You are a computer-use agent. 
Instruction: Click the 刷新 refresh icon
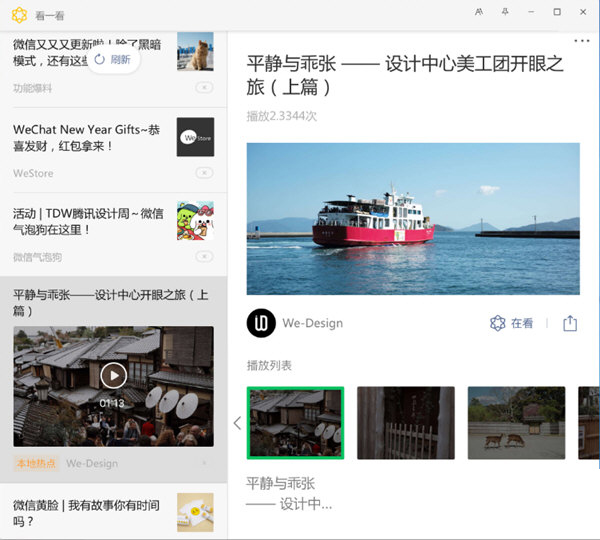(x=99, y=59)
